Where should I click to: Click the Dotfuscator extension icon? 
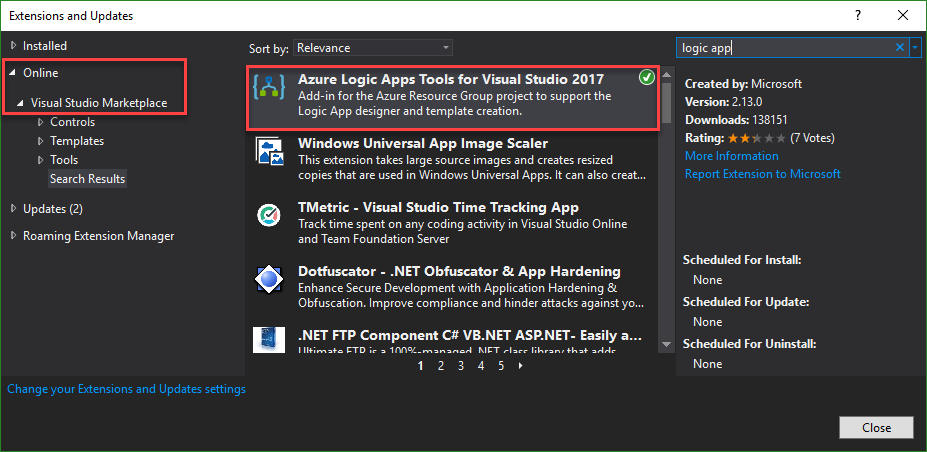click(x=269, y=279)
